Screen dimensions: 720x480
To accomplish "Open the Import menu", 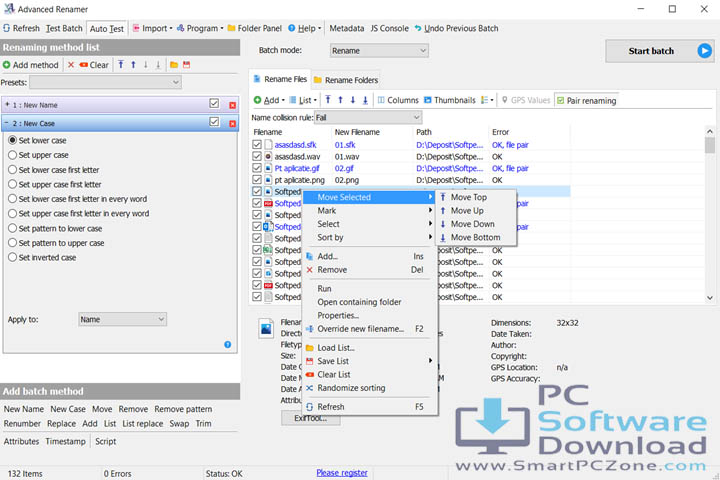I will (x=152, y=28).
